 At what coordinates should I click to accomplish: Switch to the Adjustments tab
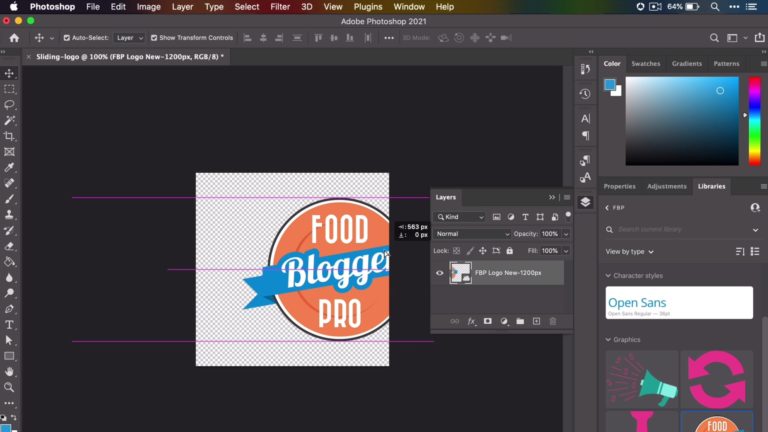pyautogui.click(x=667, y=187)
